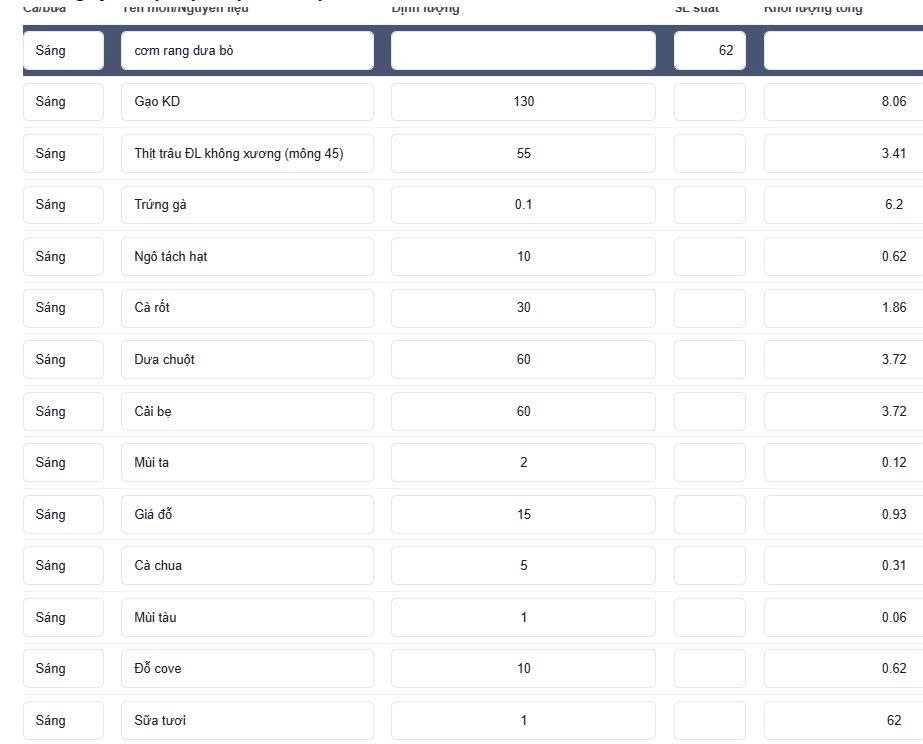
Task: Click the Sáng meal field for Sữa tươi
Action: [64, 720]
